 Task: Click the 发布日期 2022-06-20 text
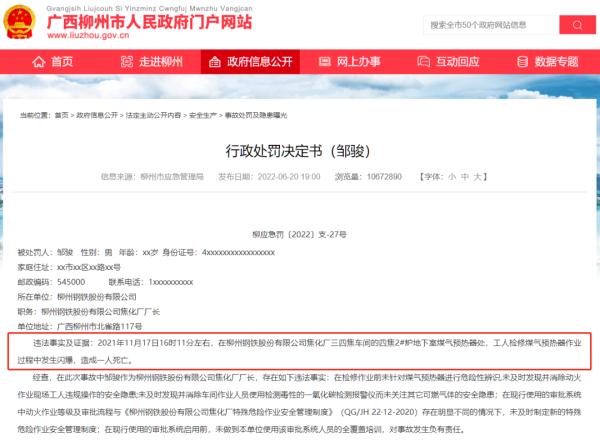(x=269, y=177)
